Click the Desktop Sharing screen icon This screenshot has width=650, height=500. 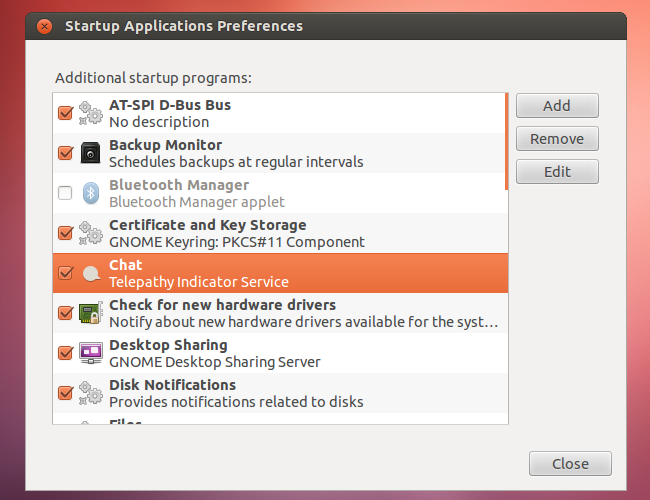pos(90,353)
